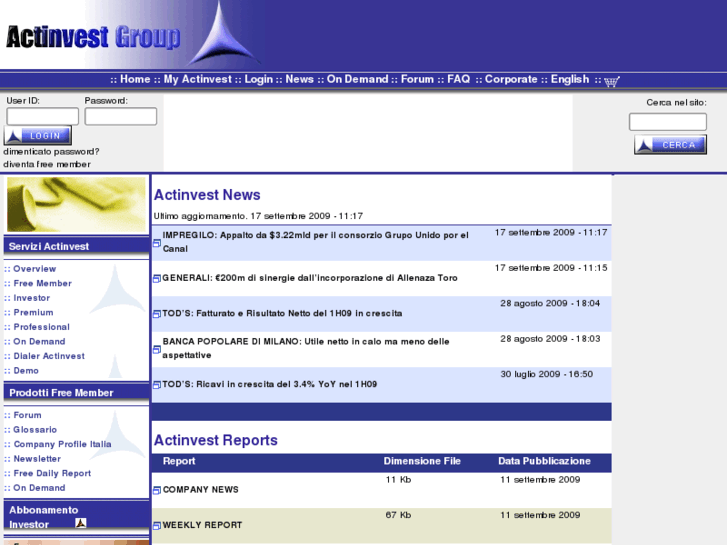Screen dimensions: 727x545
Task: Open TOD'S Ricavi in crescita headline
Action: (x=269, y=384)
